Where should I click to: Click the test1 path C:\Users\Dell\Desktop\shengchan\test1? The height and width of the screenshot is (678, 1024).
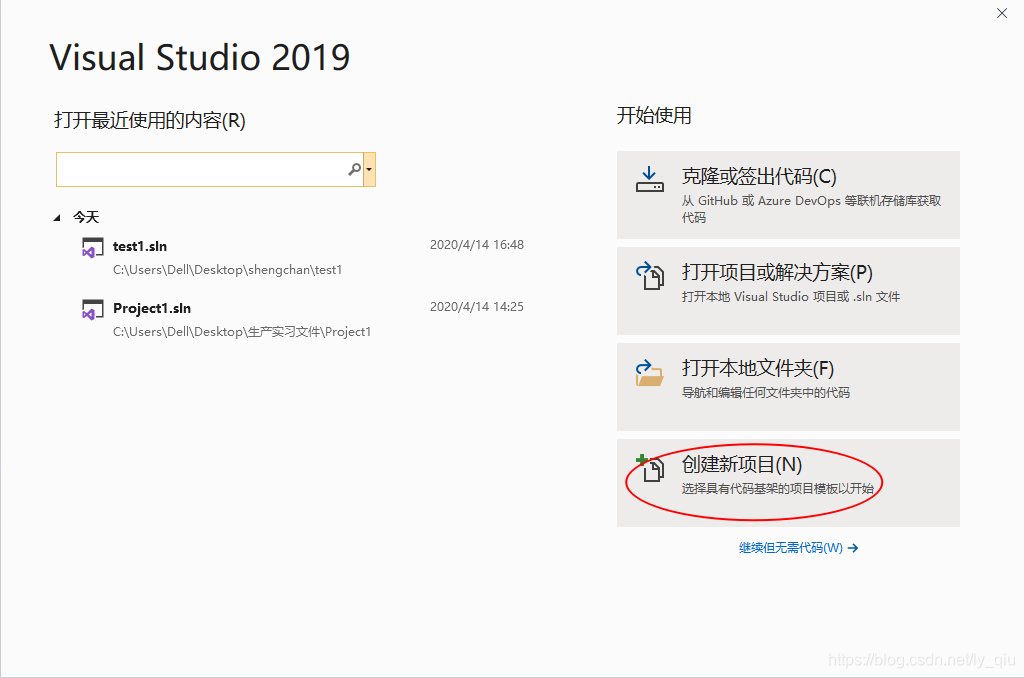tap(227, 270)
